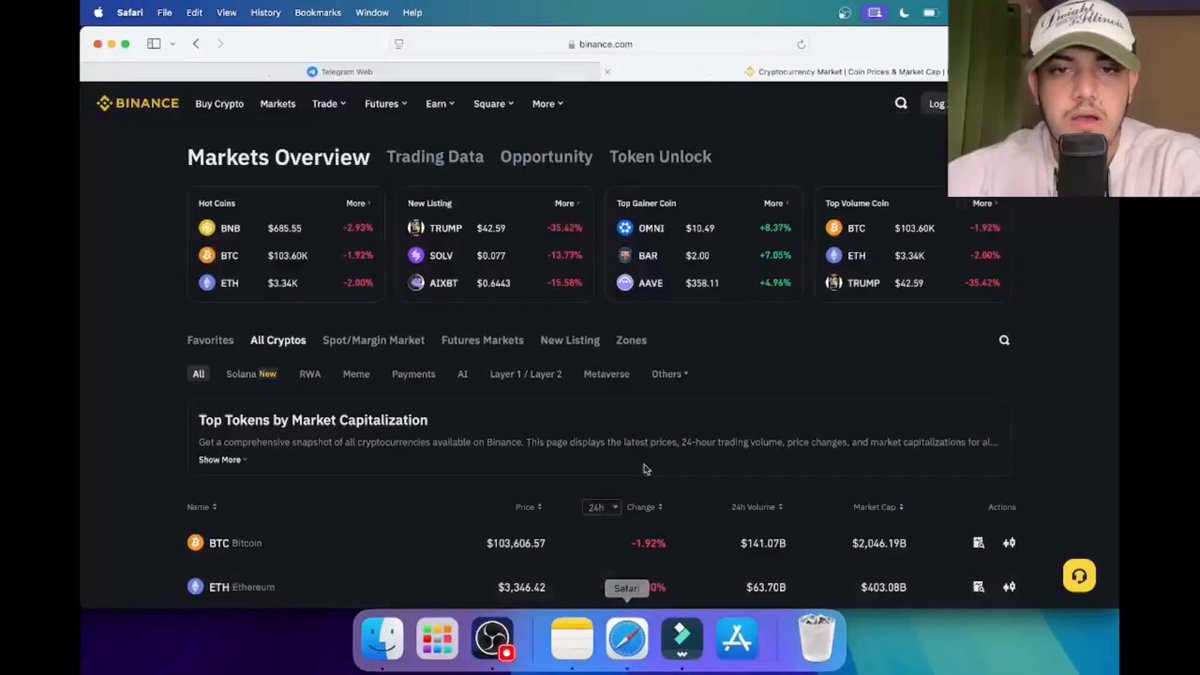Click the Ethereum icon in the table row
1200x675 pixels.
[195, 587]
